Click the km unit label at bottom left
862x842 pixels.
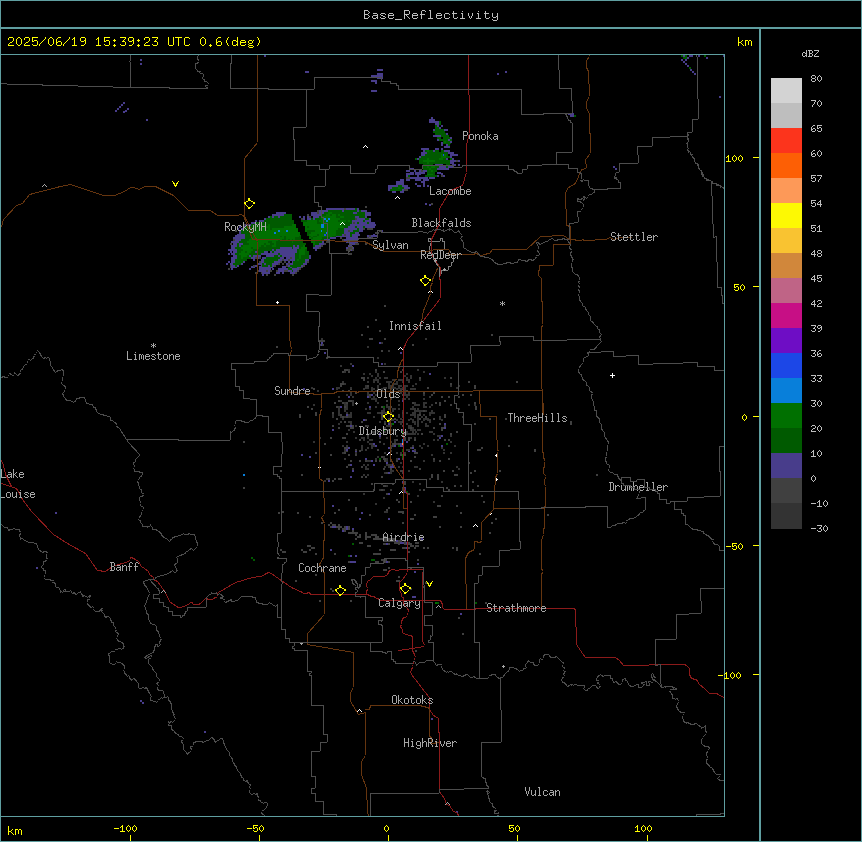click(x=15, y=831)
